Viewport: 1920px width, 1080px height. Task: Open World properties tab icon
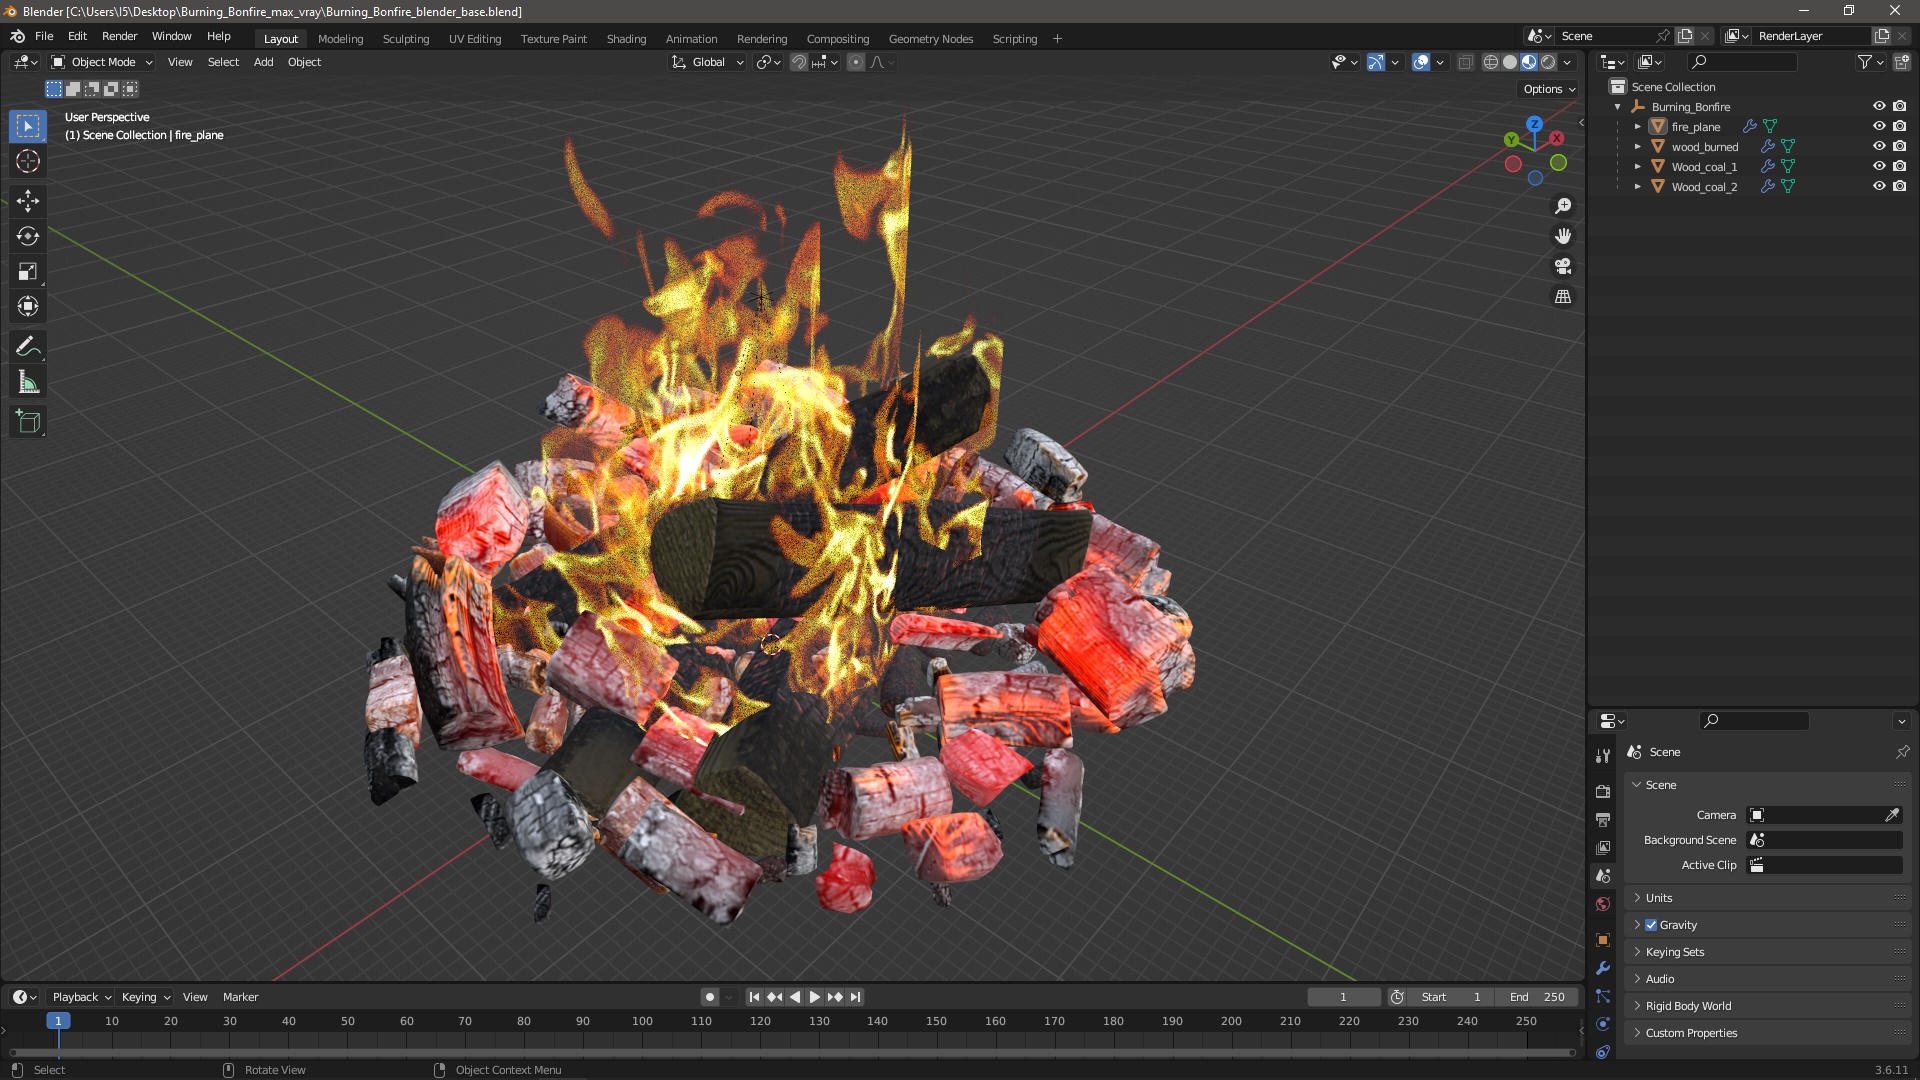point(1603,904)
